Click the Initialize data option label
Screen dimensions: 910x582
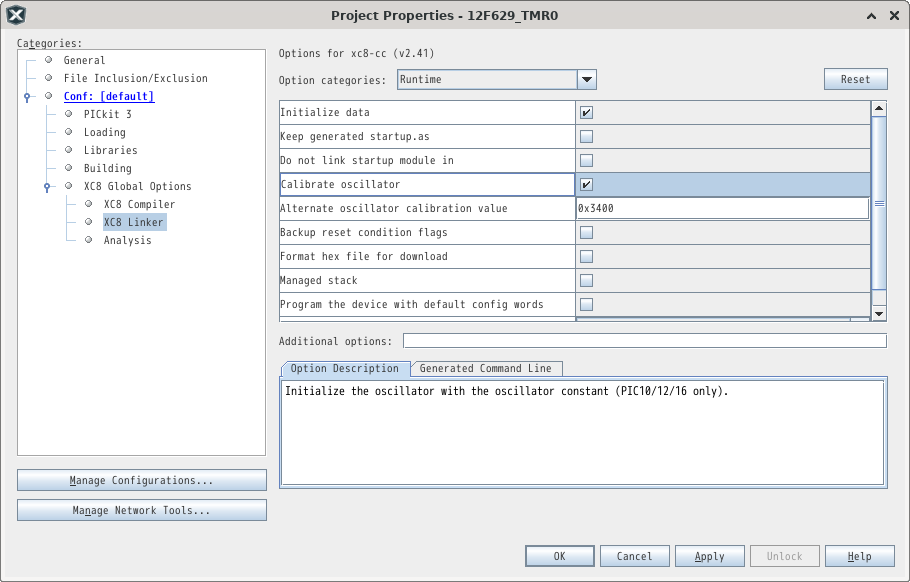(325, 113)
